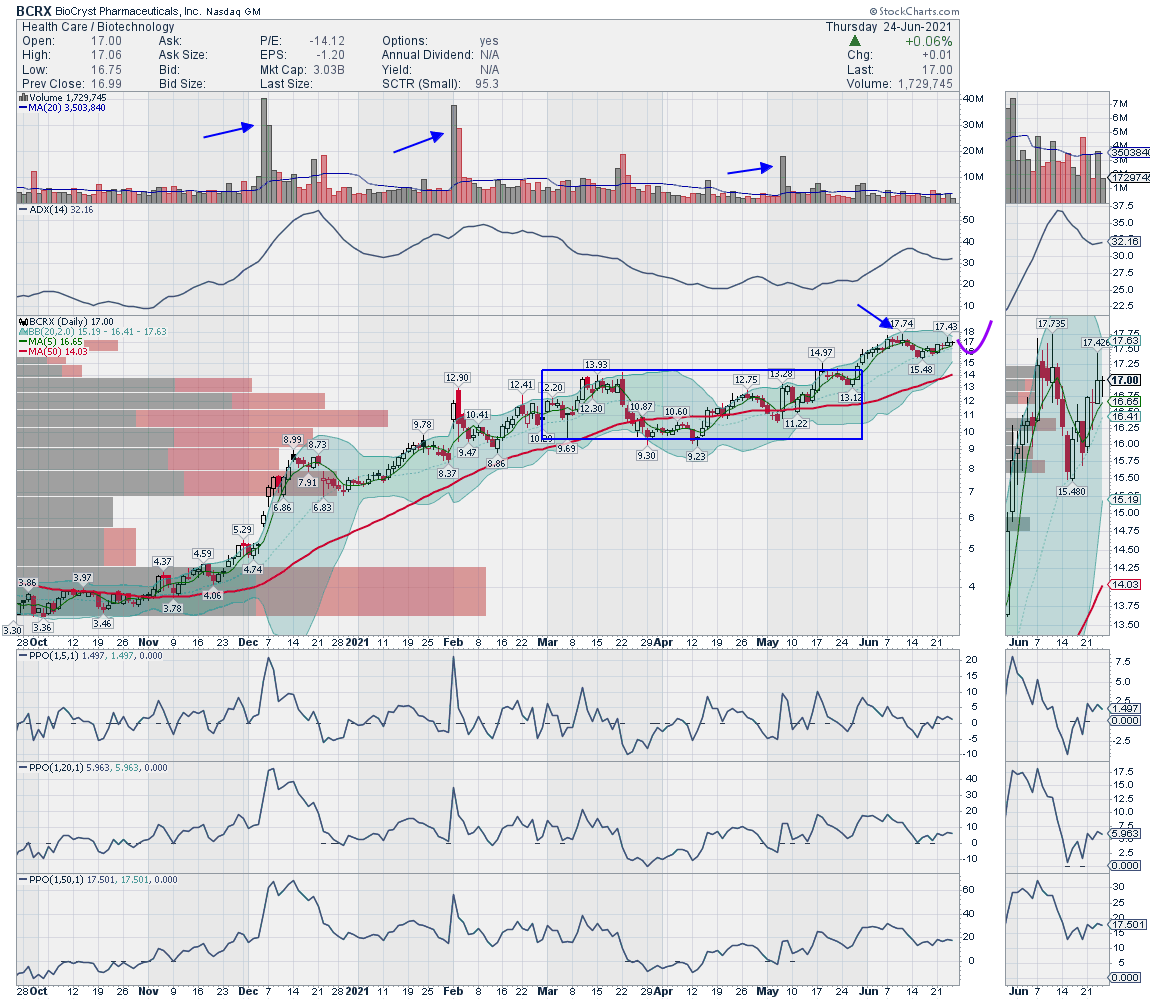Click the 17.735 label in the zoomed panel
Viewport: 1150px width, 1000px height.
(x=1051, y=324)
